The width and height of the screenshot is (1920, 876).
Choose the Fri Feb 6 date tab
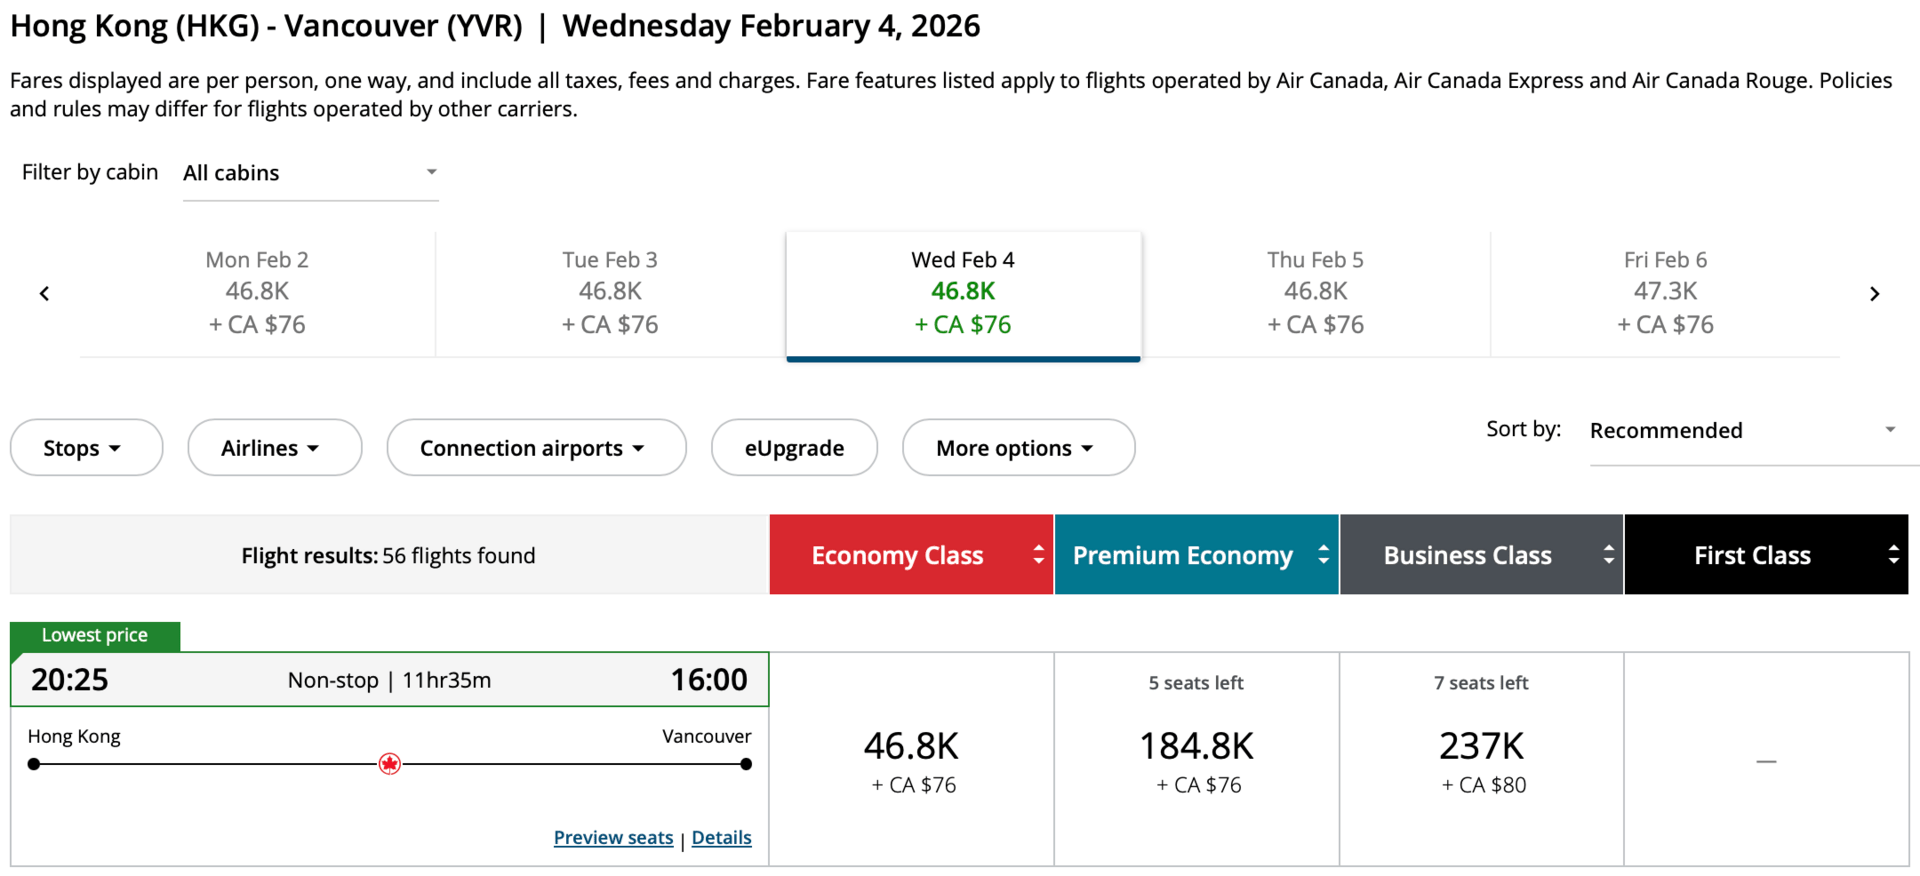(x=1665, y=292)
